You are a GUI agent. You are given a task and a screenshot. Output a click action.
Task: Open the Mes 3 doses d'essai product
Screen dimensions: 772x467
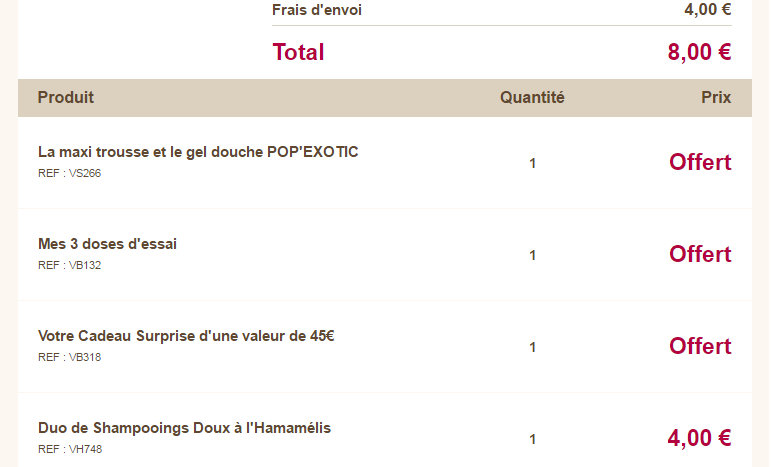107,244
